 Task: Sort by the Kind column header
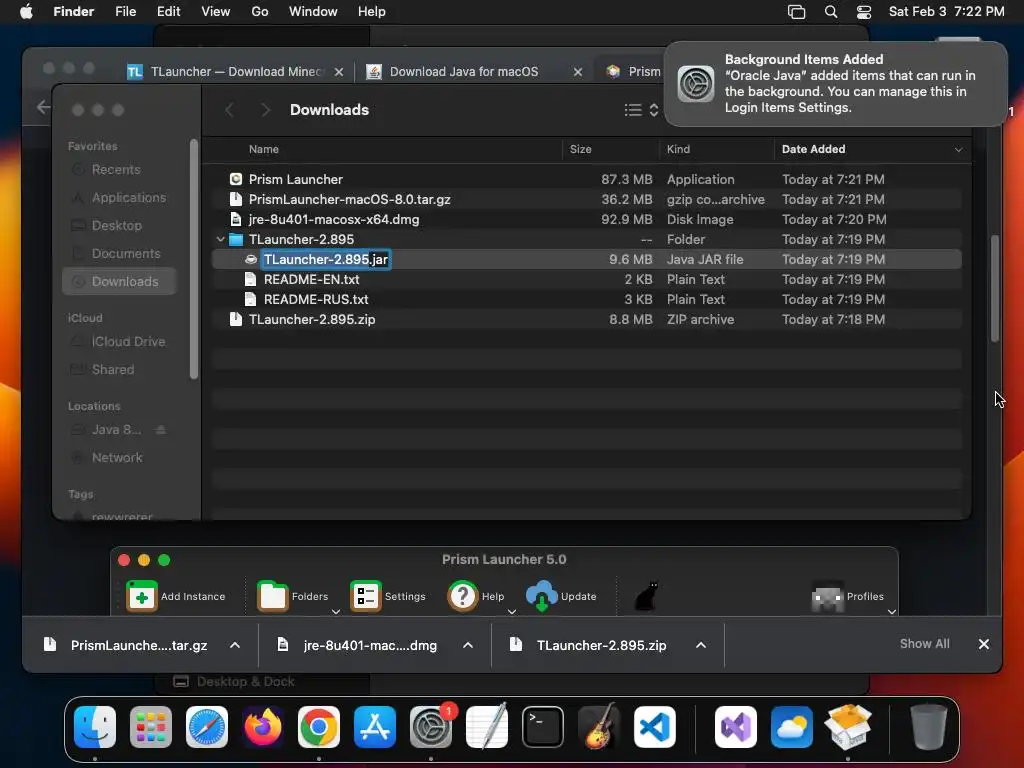(x=678, y=149)
